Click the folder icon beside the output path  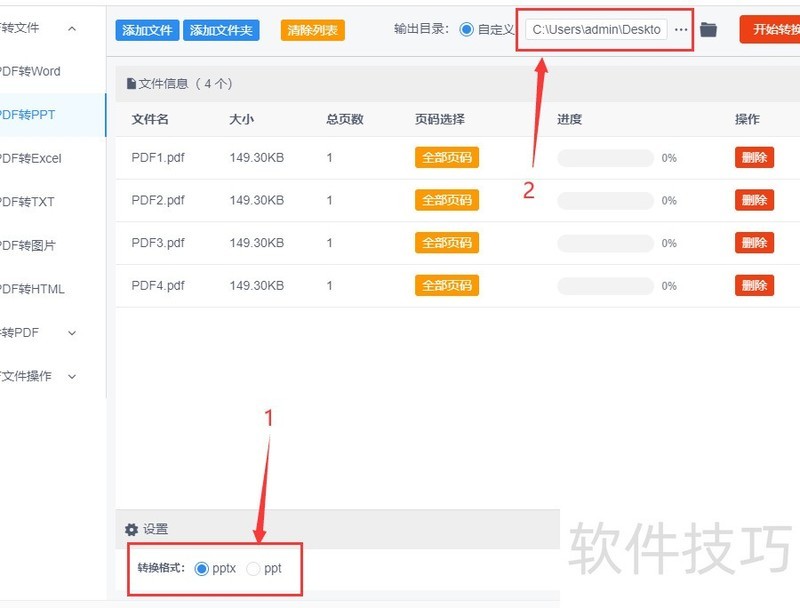pyautogui.click(x=709, y=29)
